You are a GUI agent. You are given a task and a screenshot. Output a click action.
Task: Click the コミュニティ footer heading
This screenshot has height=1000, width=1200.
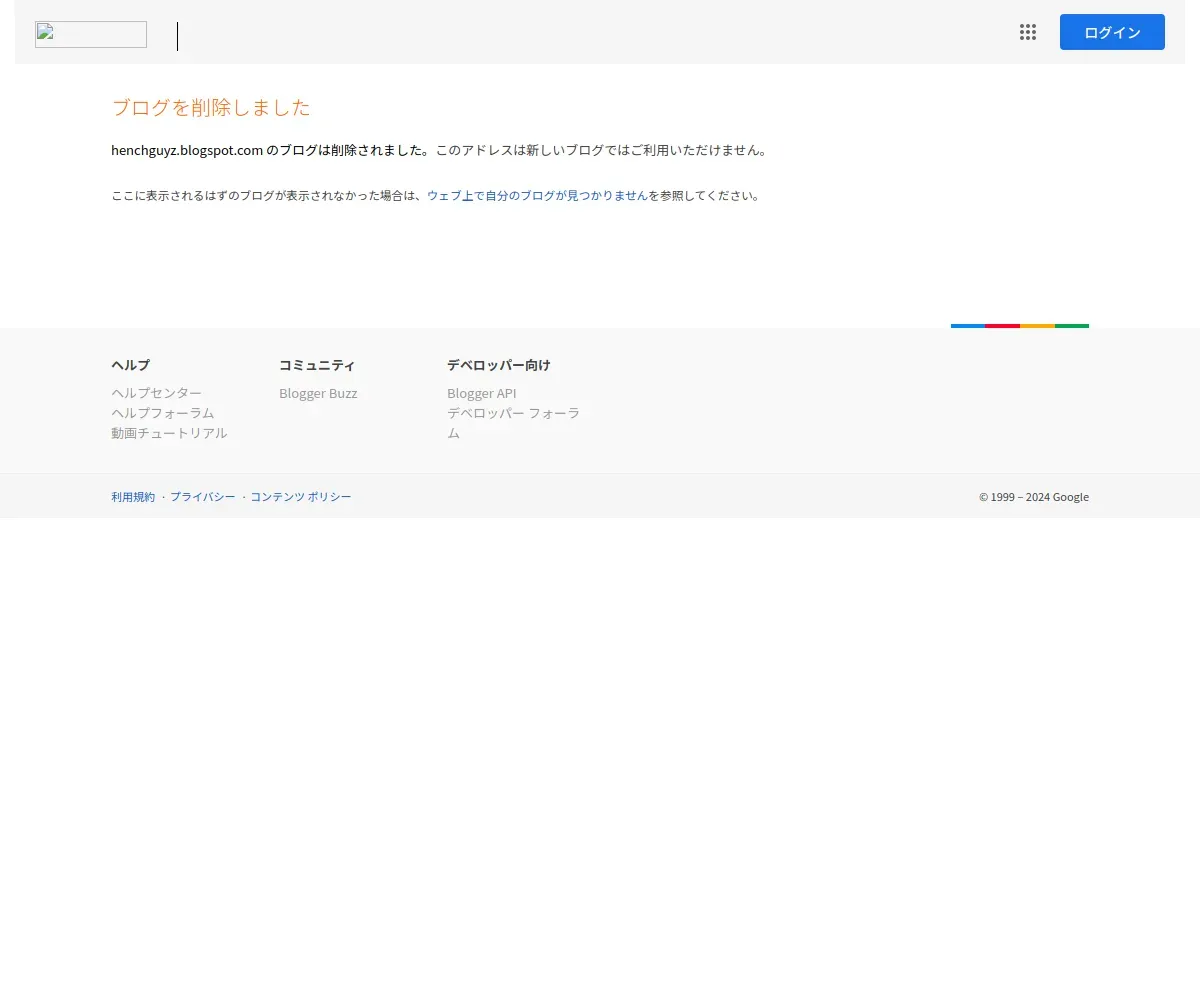tap(317, 365)
